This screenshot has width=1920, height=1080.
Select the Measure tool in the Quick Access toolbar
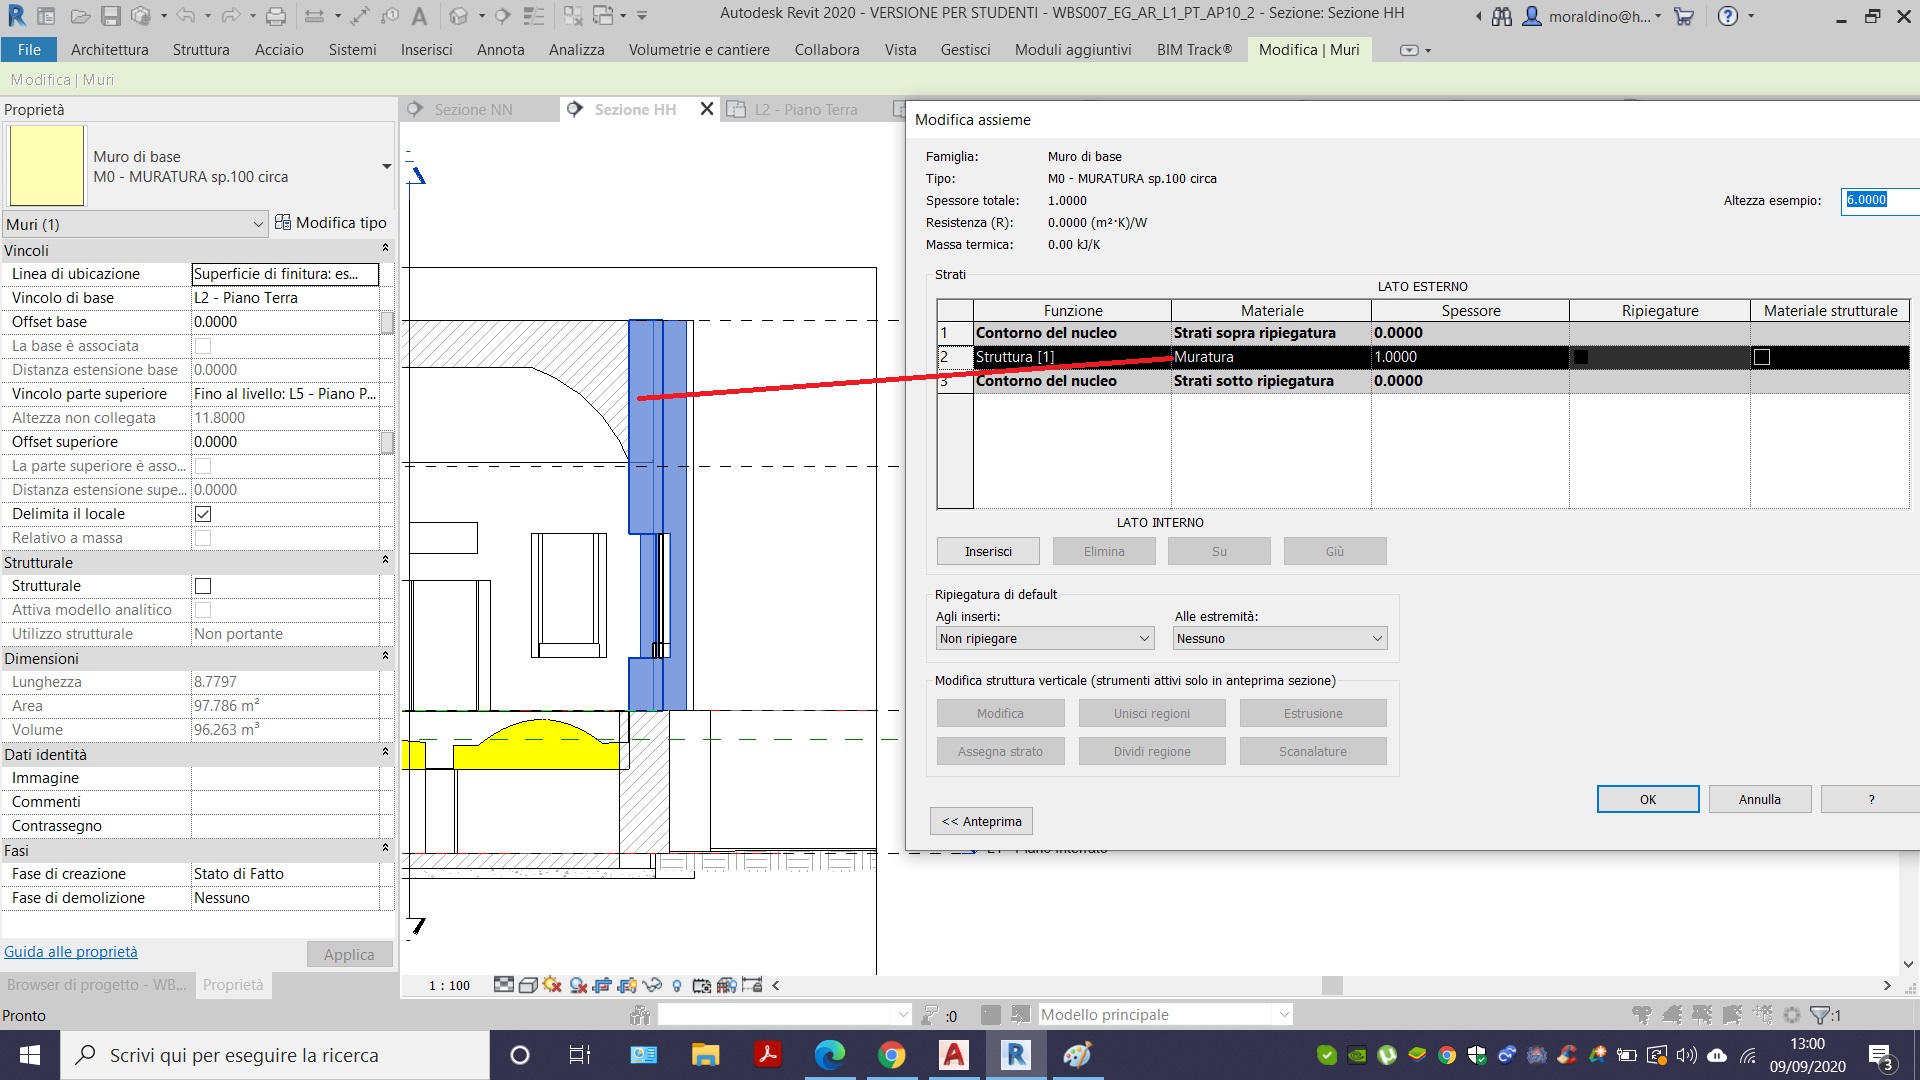358,16
